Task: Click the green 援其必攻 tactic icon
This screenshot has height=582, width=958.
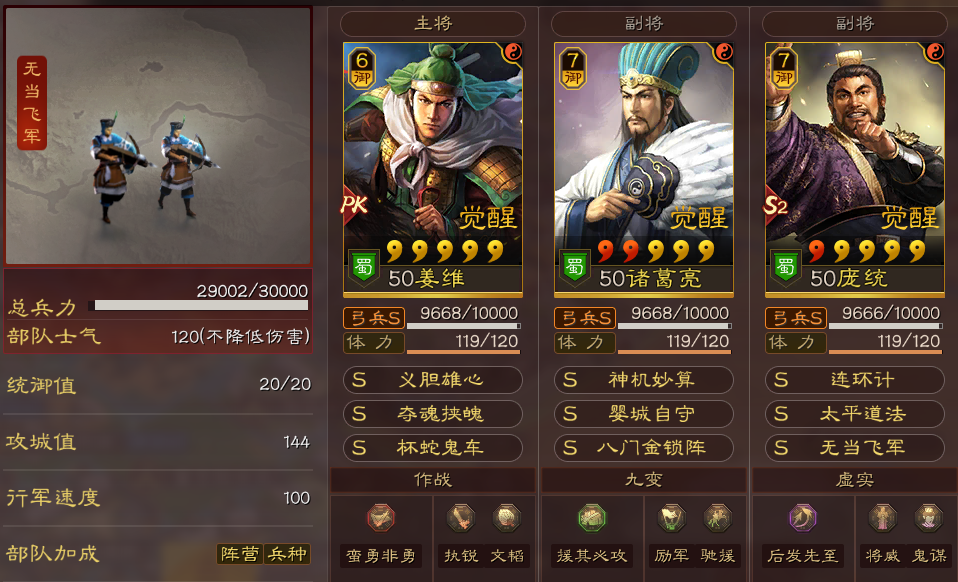Action: tap(591, 518)
